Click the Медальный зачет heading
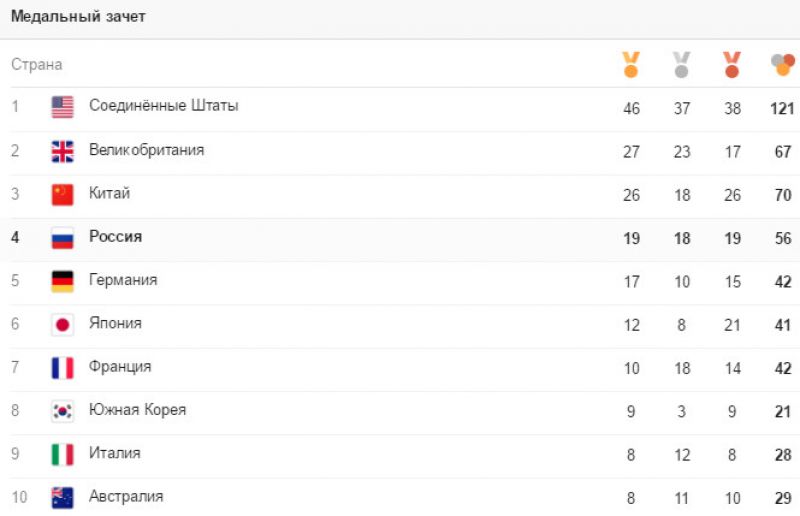The width and height of the screenshot is (800, 516). [78, 17]
